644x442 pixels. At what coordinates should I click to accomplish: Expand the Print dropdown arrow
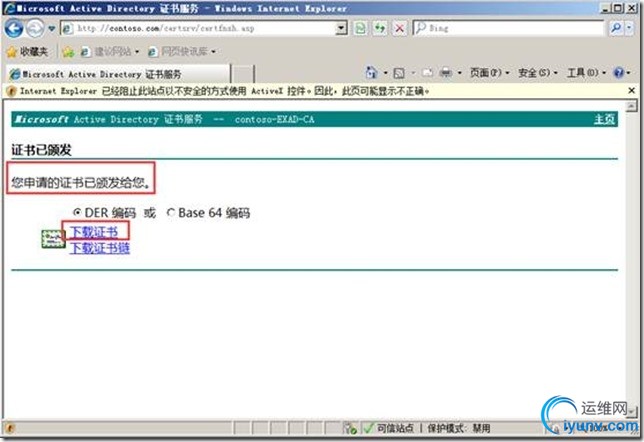(460, 73)
